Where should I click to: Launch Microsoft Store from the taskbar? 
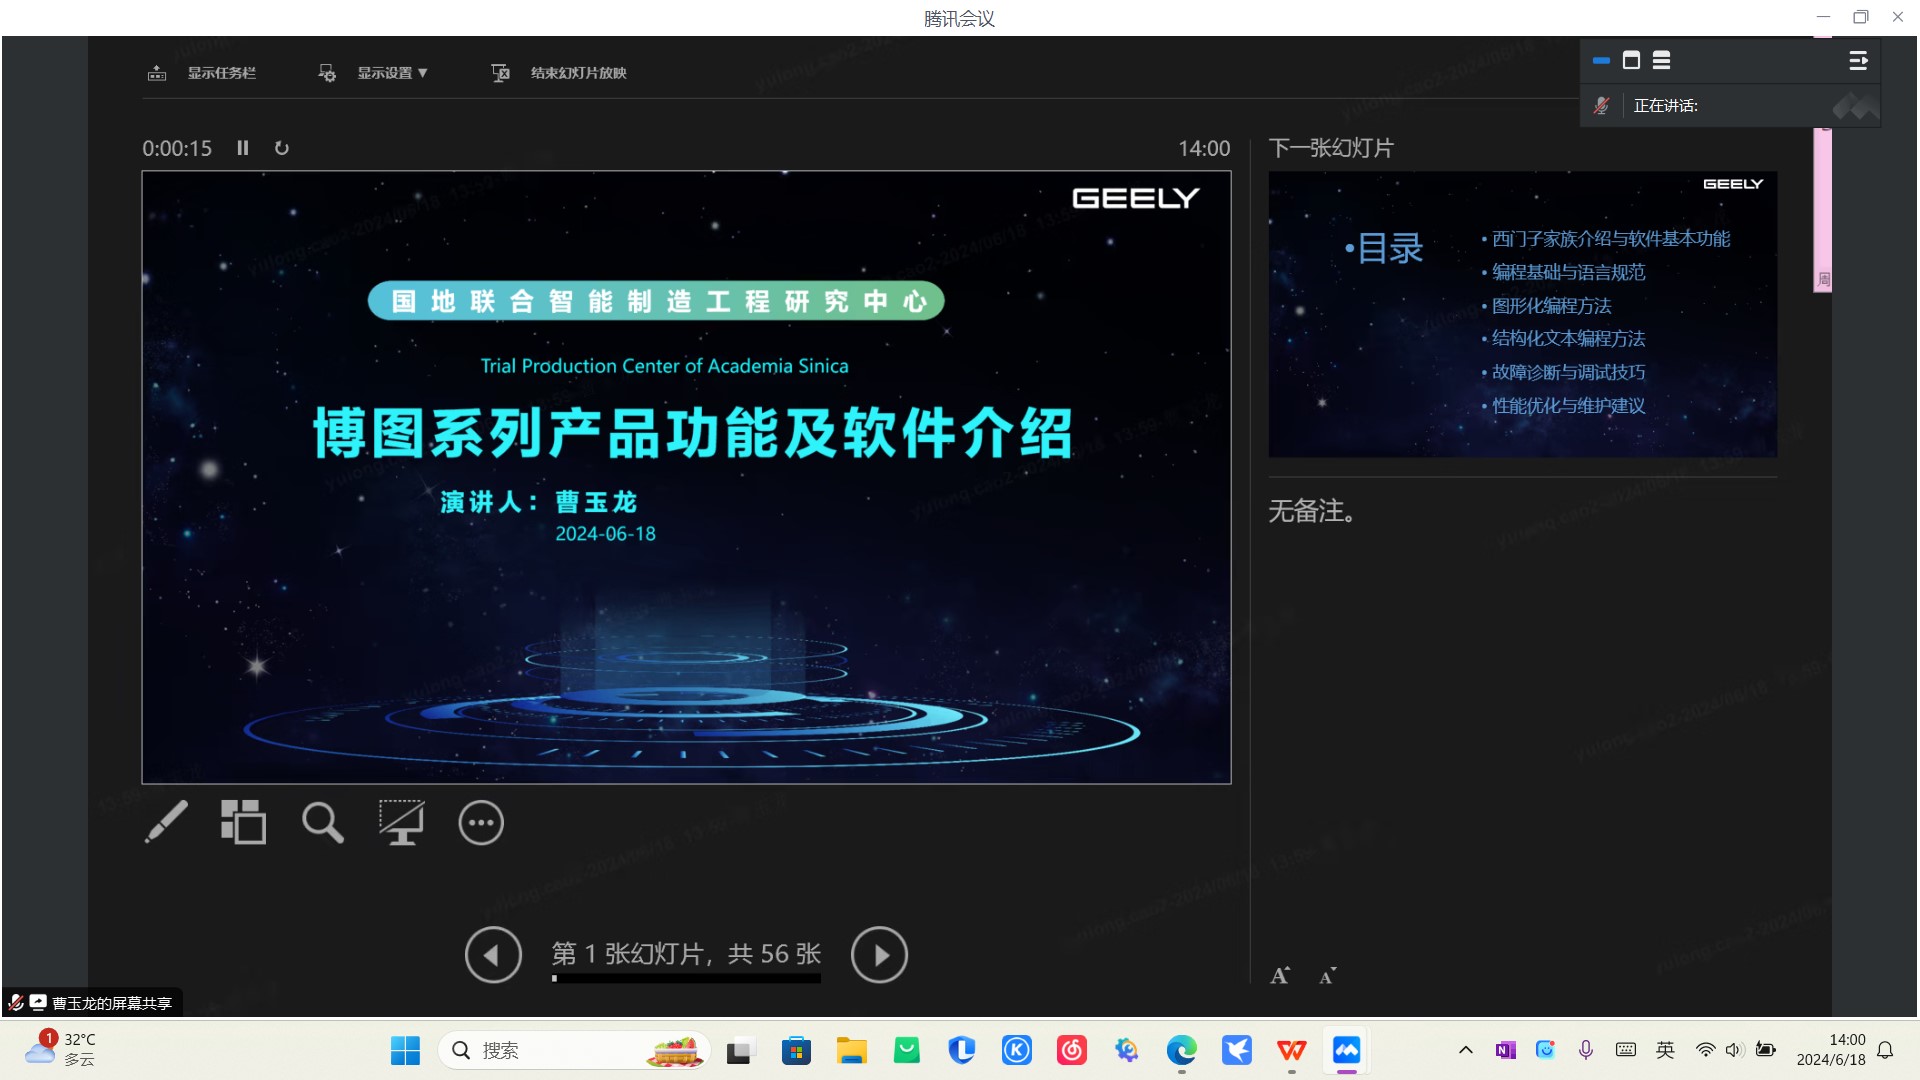pos(796,1050)
